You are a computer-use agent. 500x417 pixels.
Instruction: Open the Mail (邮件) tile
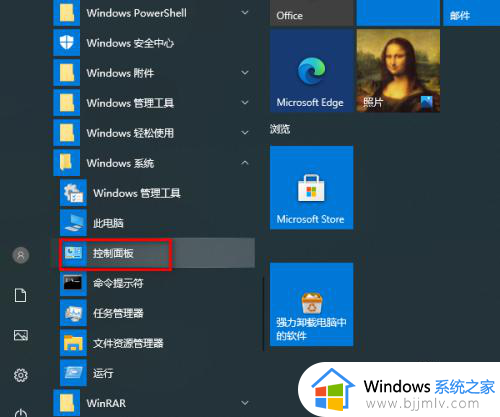[472, 13]
